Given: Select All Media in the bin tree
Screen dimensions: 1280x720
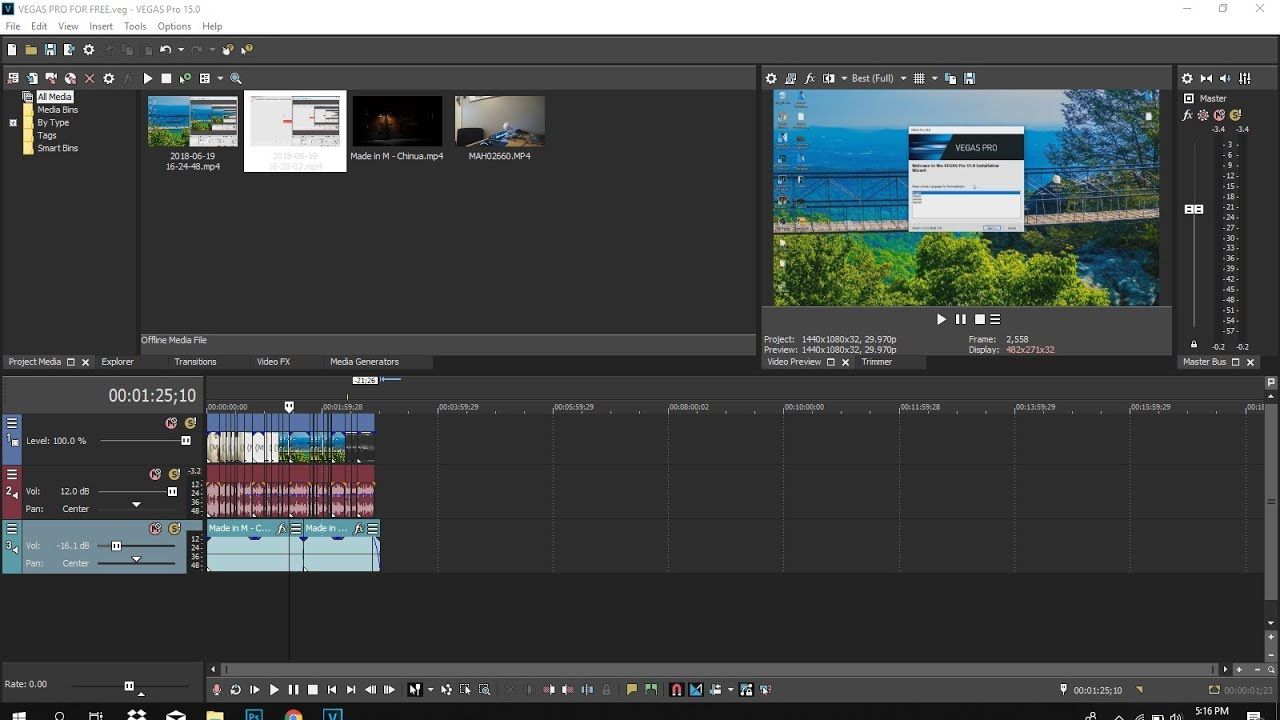Looking at the screenshot, I should (54, 97).
